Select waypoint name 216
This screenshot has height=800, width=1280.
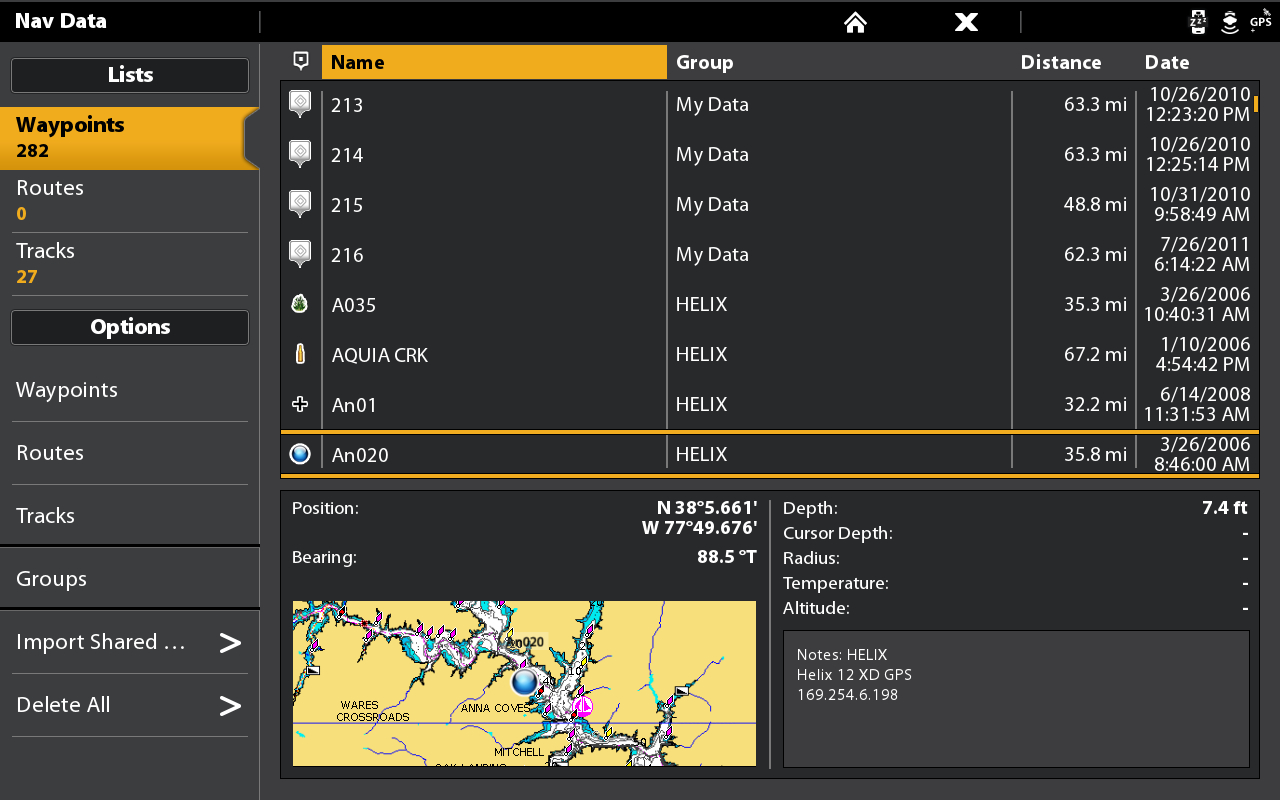(x=347, y=255)
